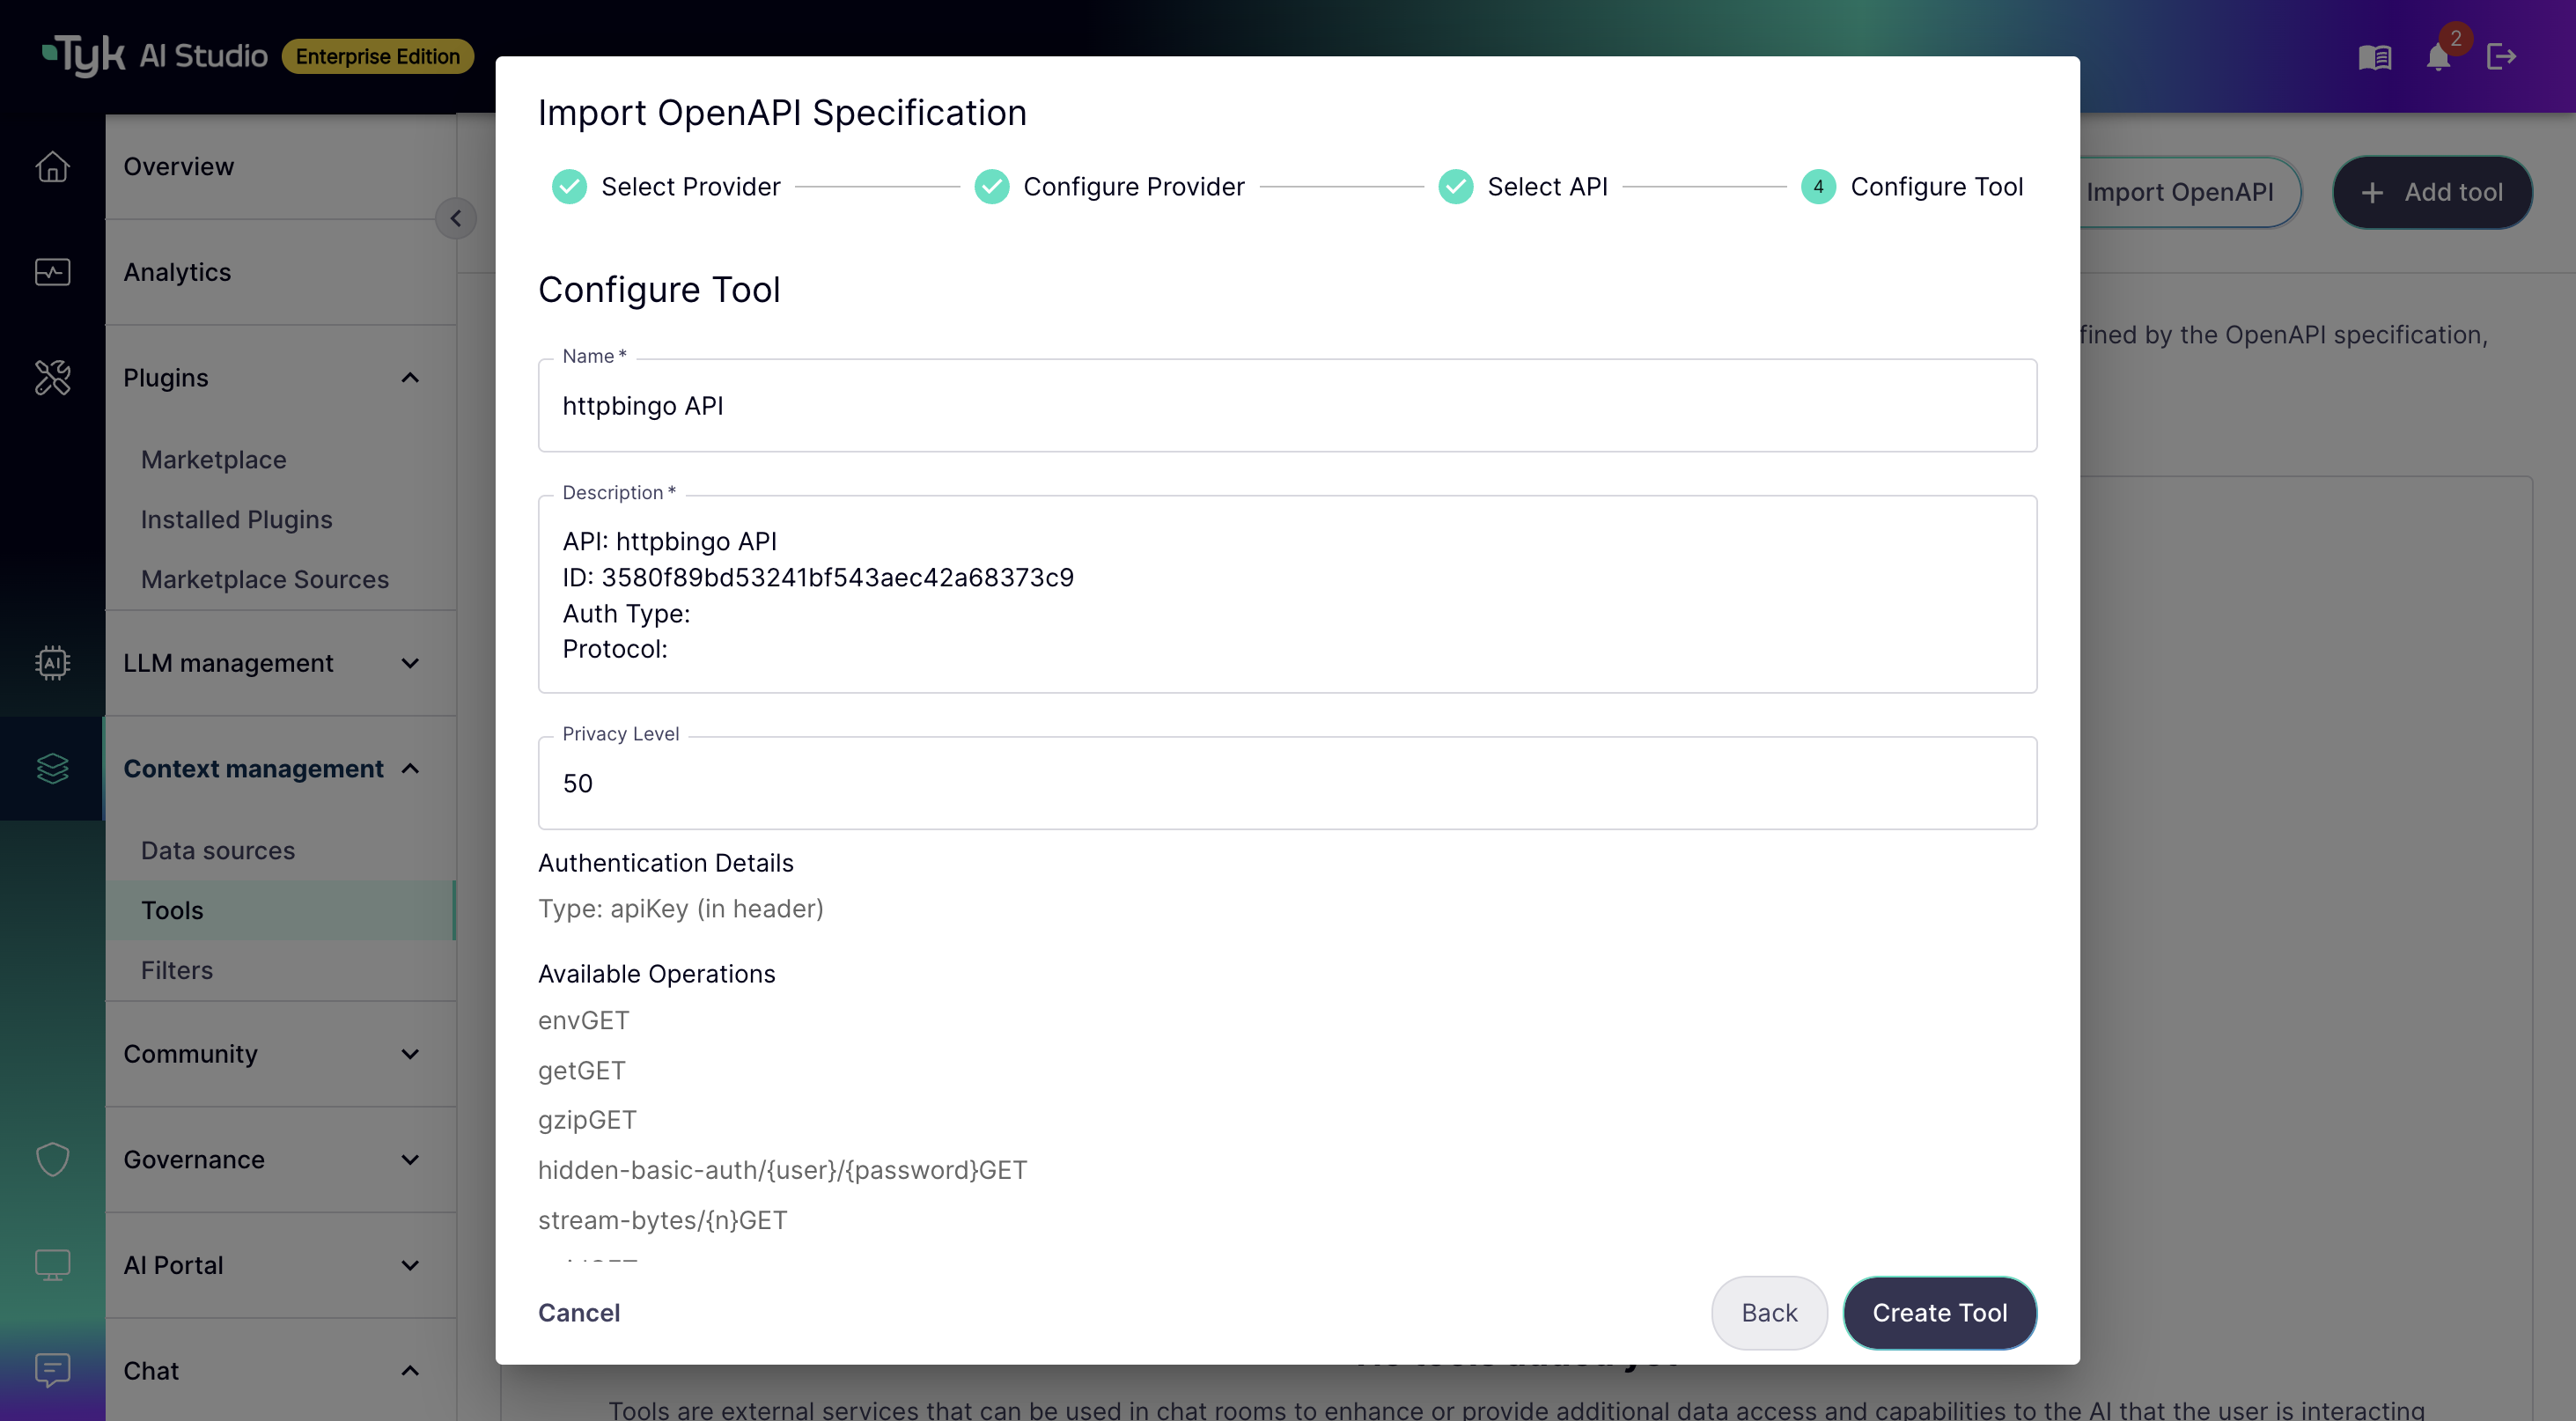Select the plugins tools icon
Screen dimensions: 2576x1421
click(x=52, y=377)
